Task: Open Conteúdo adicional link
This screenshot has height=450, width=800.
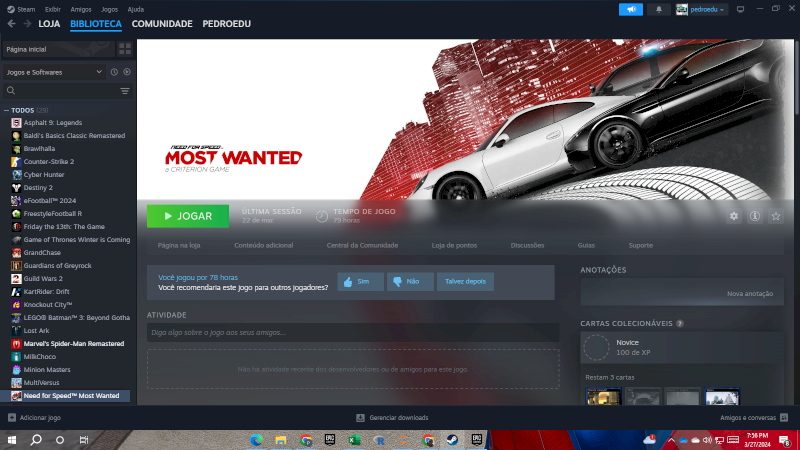Action: tap(263, 245)
